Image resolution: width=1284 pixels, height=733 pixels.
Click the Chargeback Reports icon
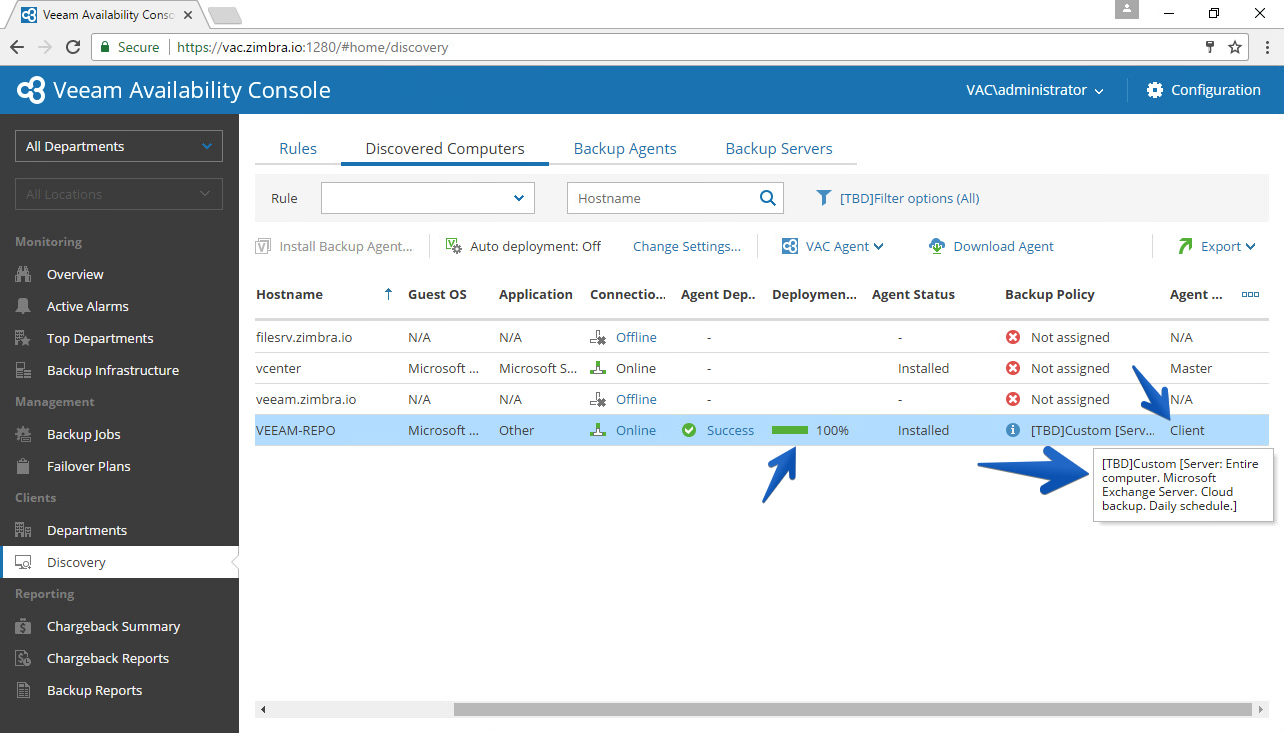pos(24,658)
